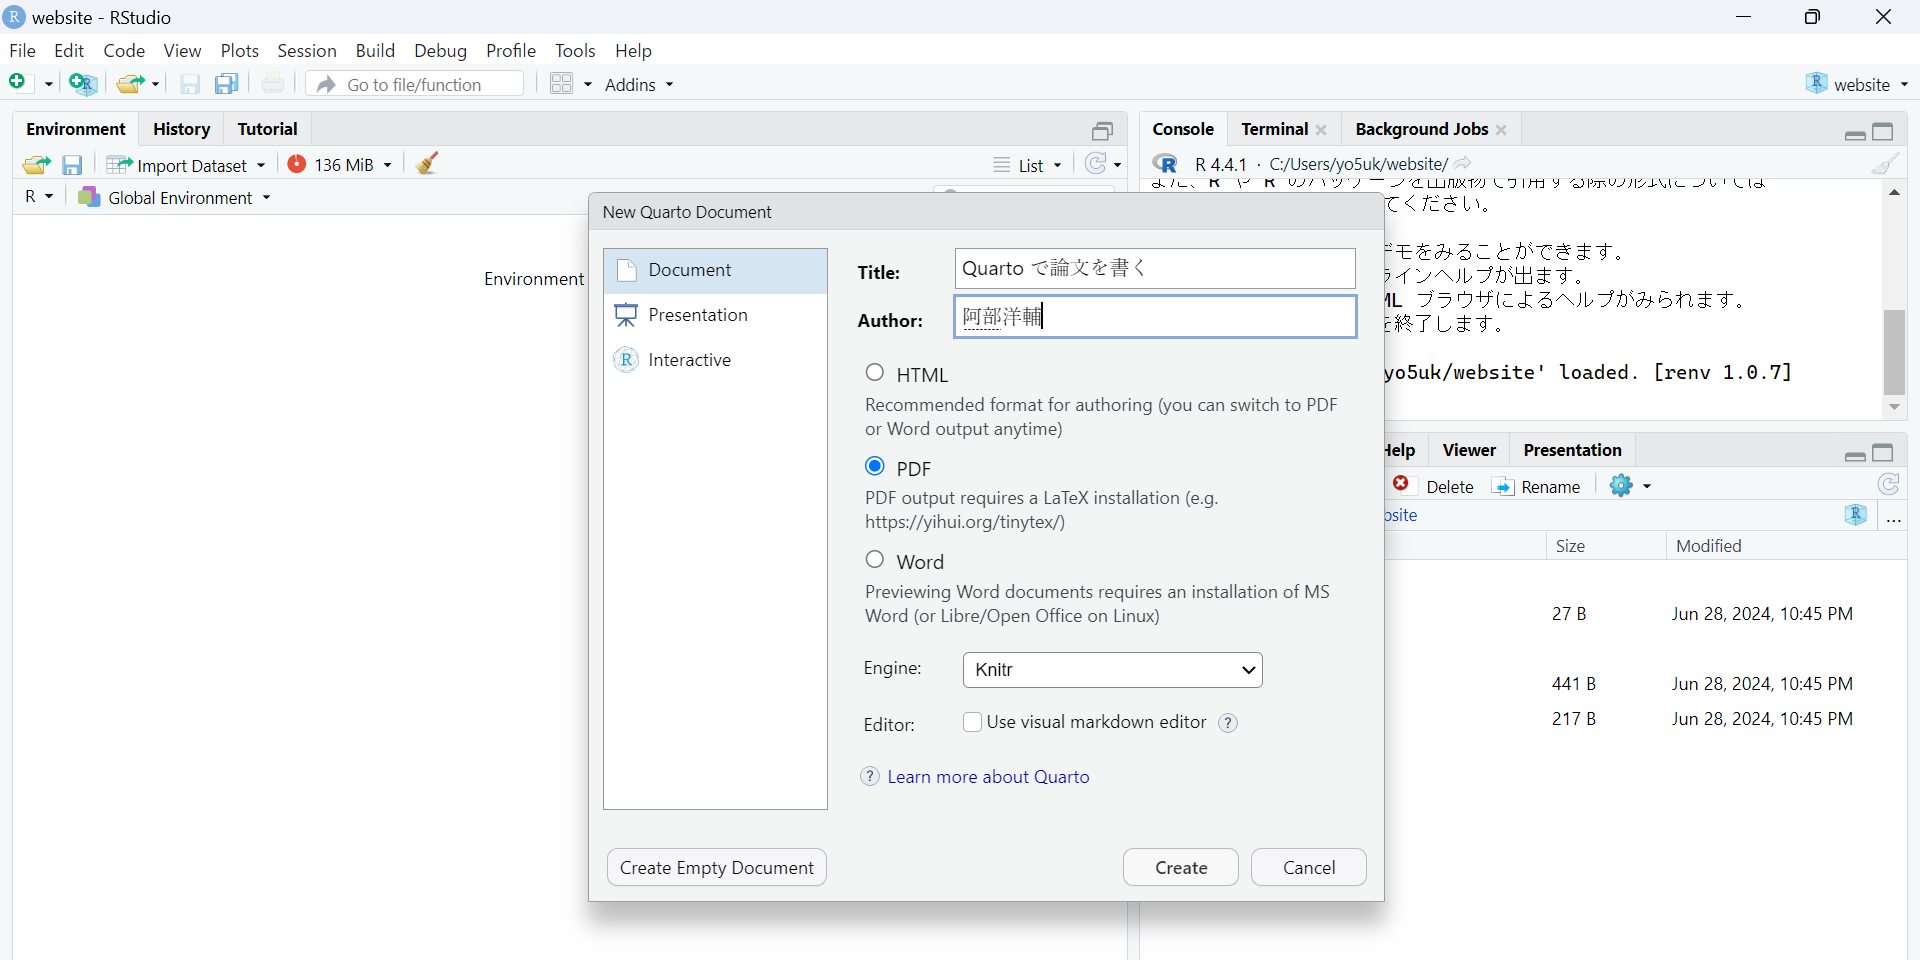Select the HTML output format
This screenshot has height=960, width=1920.
coord(875,373)
